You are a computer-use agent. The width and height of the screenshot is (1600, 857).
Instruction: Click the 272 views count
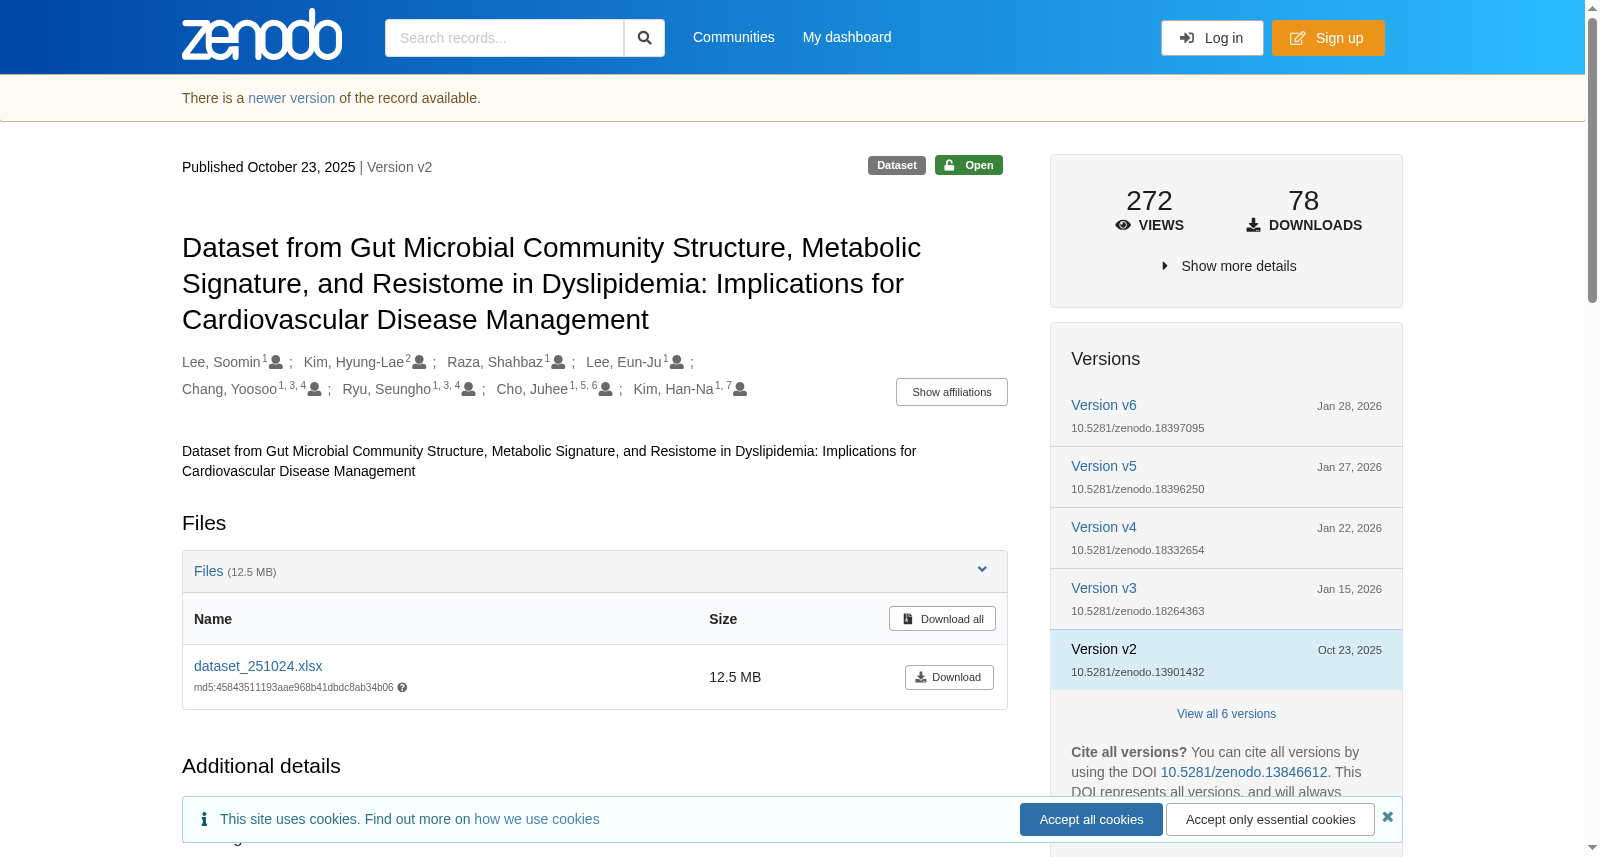tap(1149, 201)
